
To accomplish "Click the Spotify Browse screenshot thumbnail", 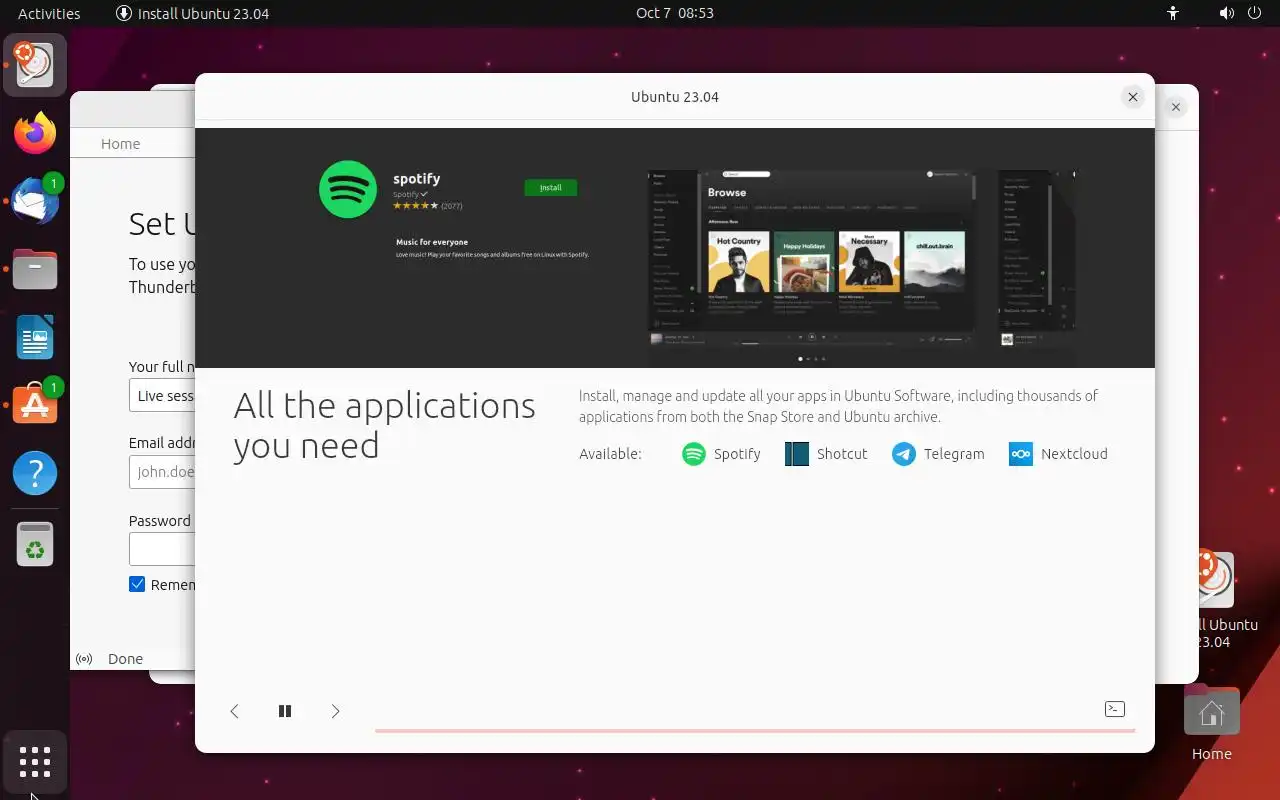I will point(811,259).
